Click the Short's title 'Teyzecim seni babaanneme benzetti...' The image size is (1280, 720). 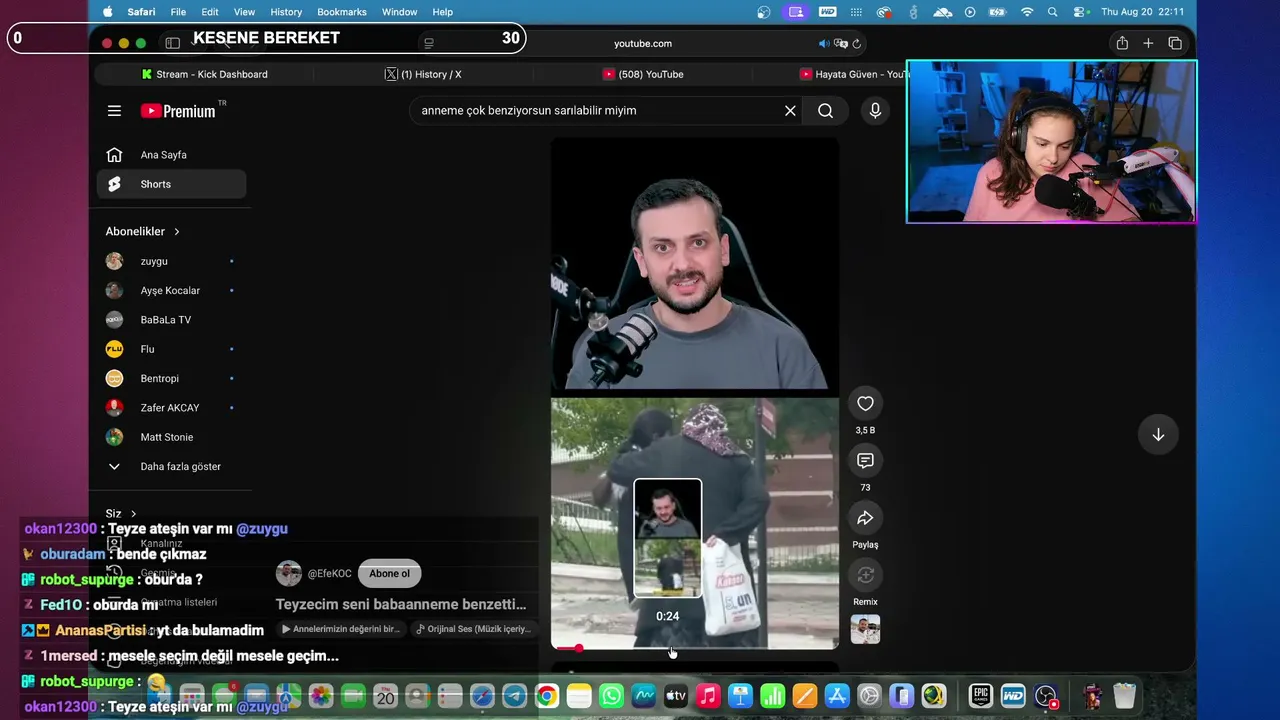[401, 604]
